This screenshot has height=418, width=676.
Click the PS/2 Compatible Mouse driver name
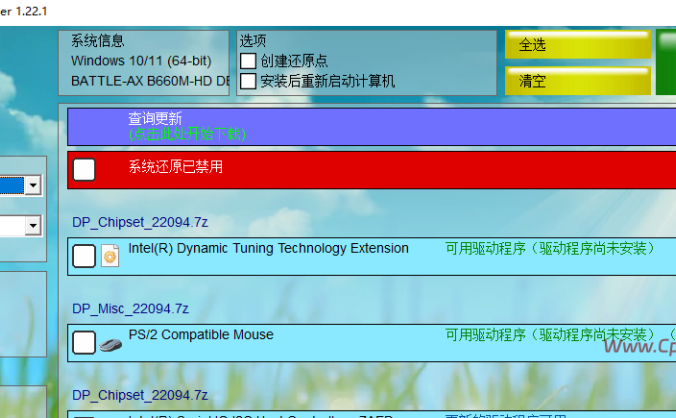201,335
